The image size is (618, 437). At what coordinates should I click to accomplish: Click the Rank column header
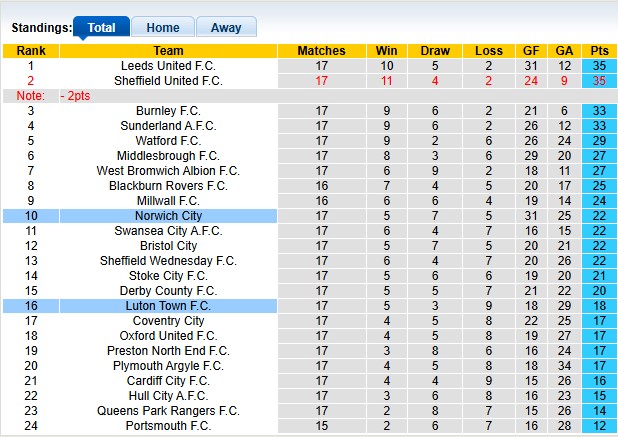pos(31,51)
